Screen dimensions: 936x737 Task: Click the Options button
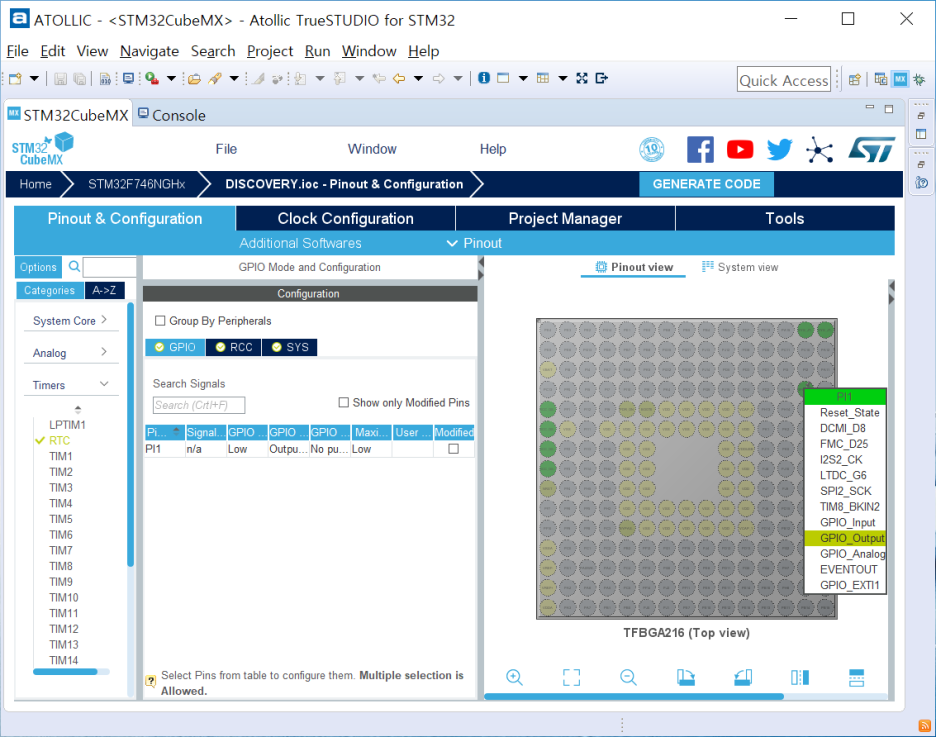coord(38,267)
